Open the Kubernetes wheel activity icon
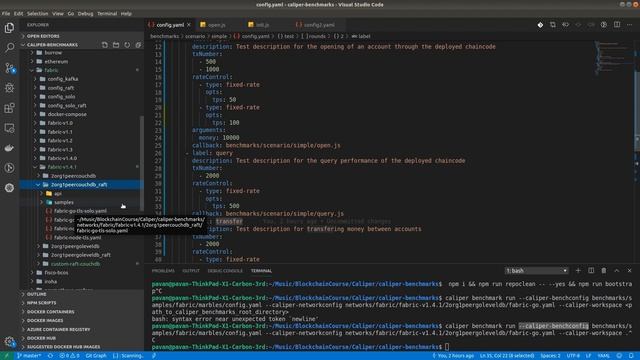The width and height of the screenshot is (640, 360). pyautogui.click(x=9, y=188)
